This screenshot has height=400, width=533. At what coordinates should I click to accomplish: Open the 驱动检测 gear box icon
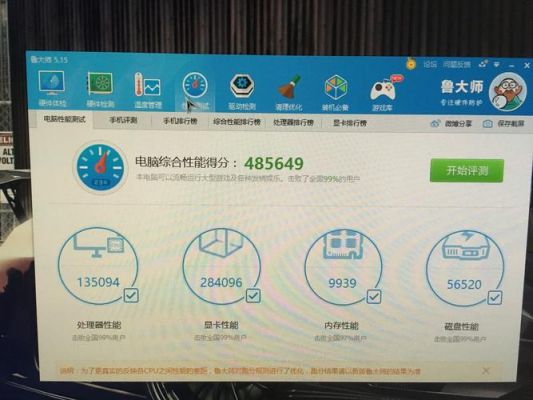click(242, 86)
